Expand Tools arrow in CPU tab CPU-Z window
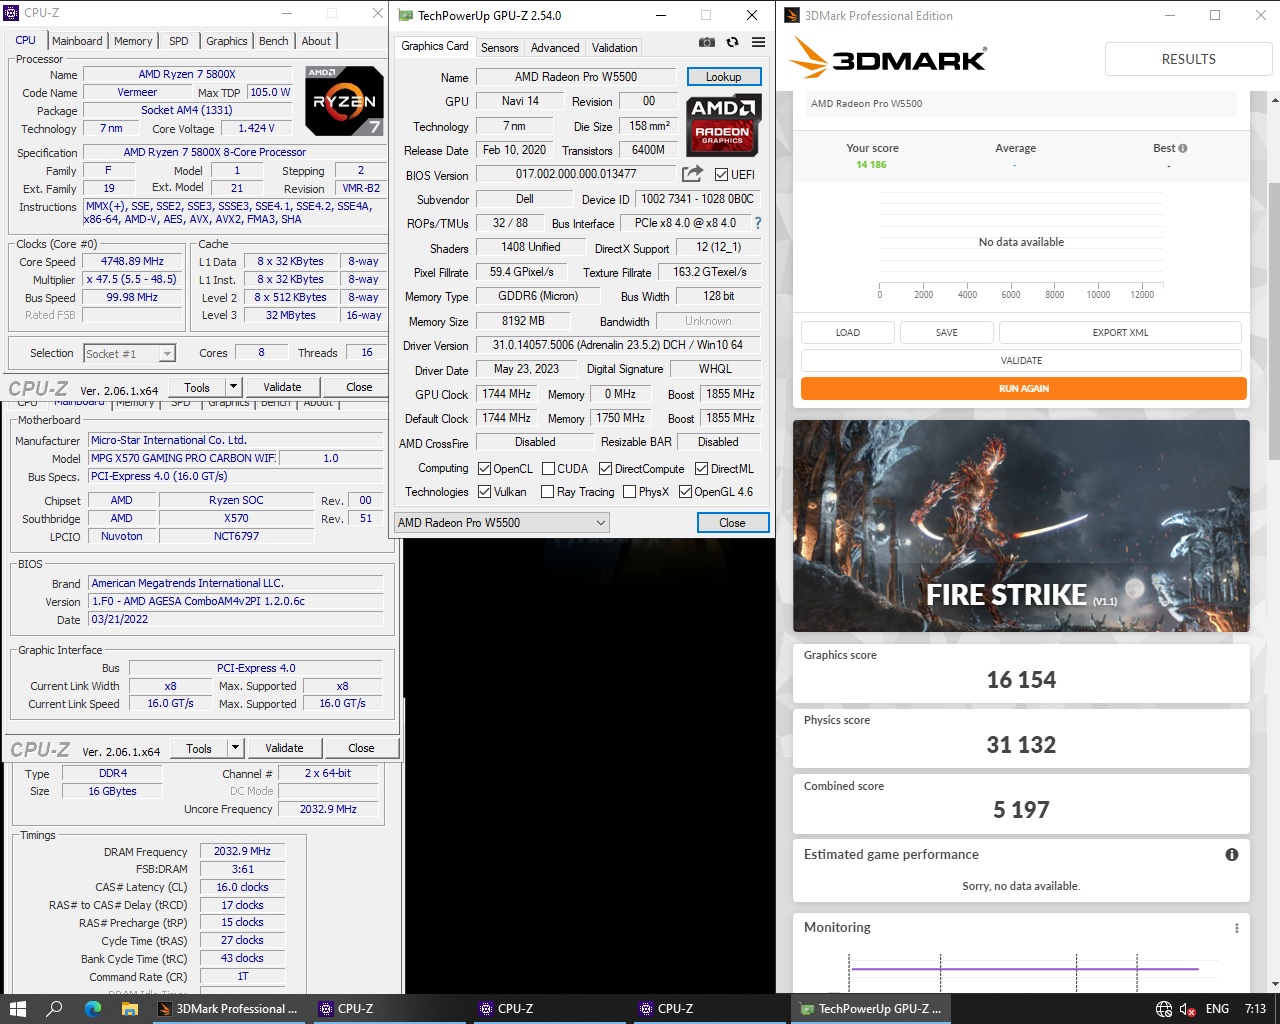Screen dimensions: 1280x1024 point(233,387)
